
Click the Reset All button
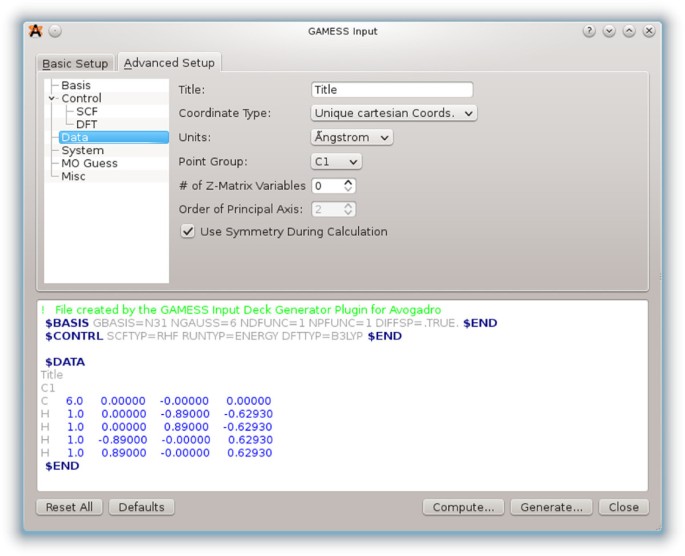coord(69,507)
